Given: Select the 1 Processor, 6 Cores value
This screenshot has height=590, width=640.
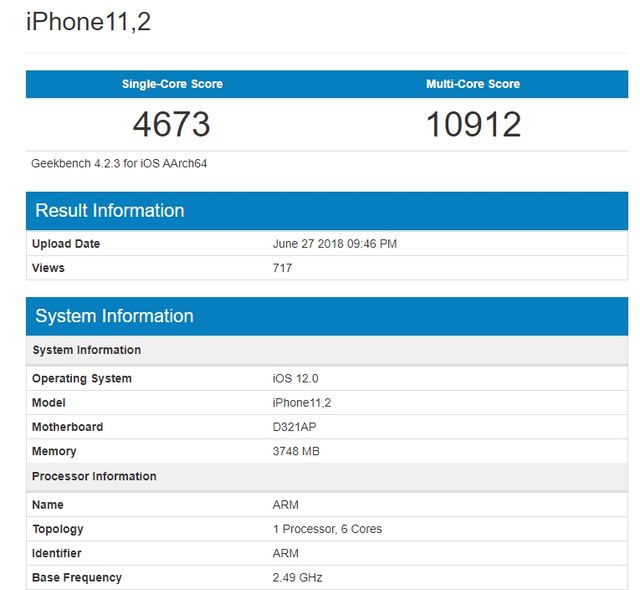Looking at the screenshot, I should coord(327,529).
